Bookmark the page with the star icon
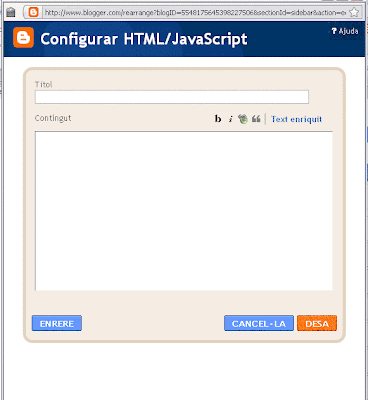This screenshot has width=368, height=400. 354,13
